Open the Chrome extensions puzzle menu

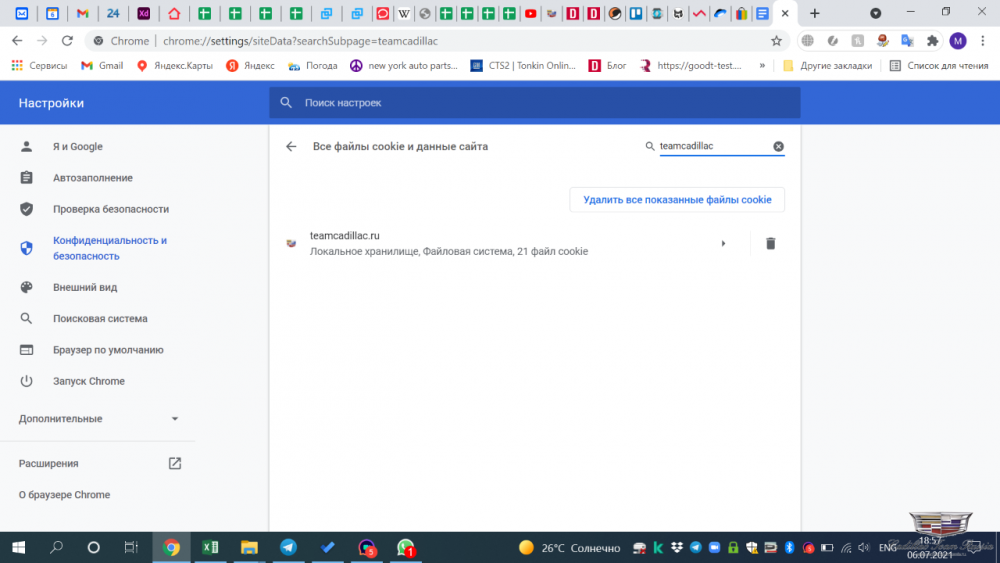[932, 41]
